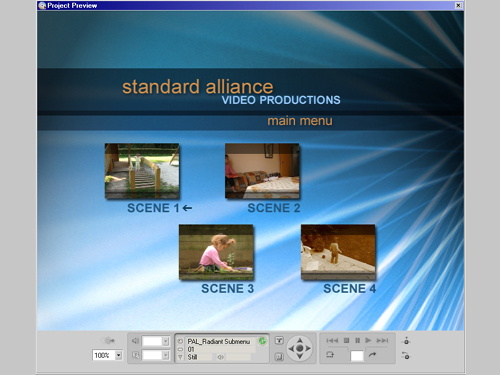The height and width of the screenshot is (375, 500).
Task: Click the right arrow on the navigation pad
Action: point(308,348)
